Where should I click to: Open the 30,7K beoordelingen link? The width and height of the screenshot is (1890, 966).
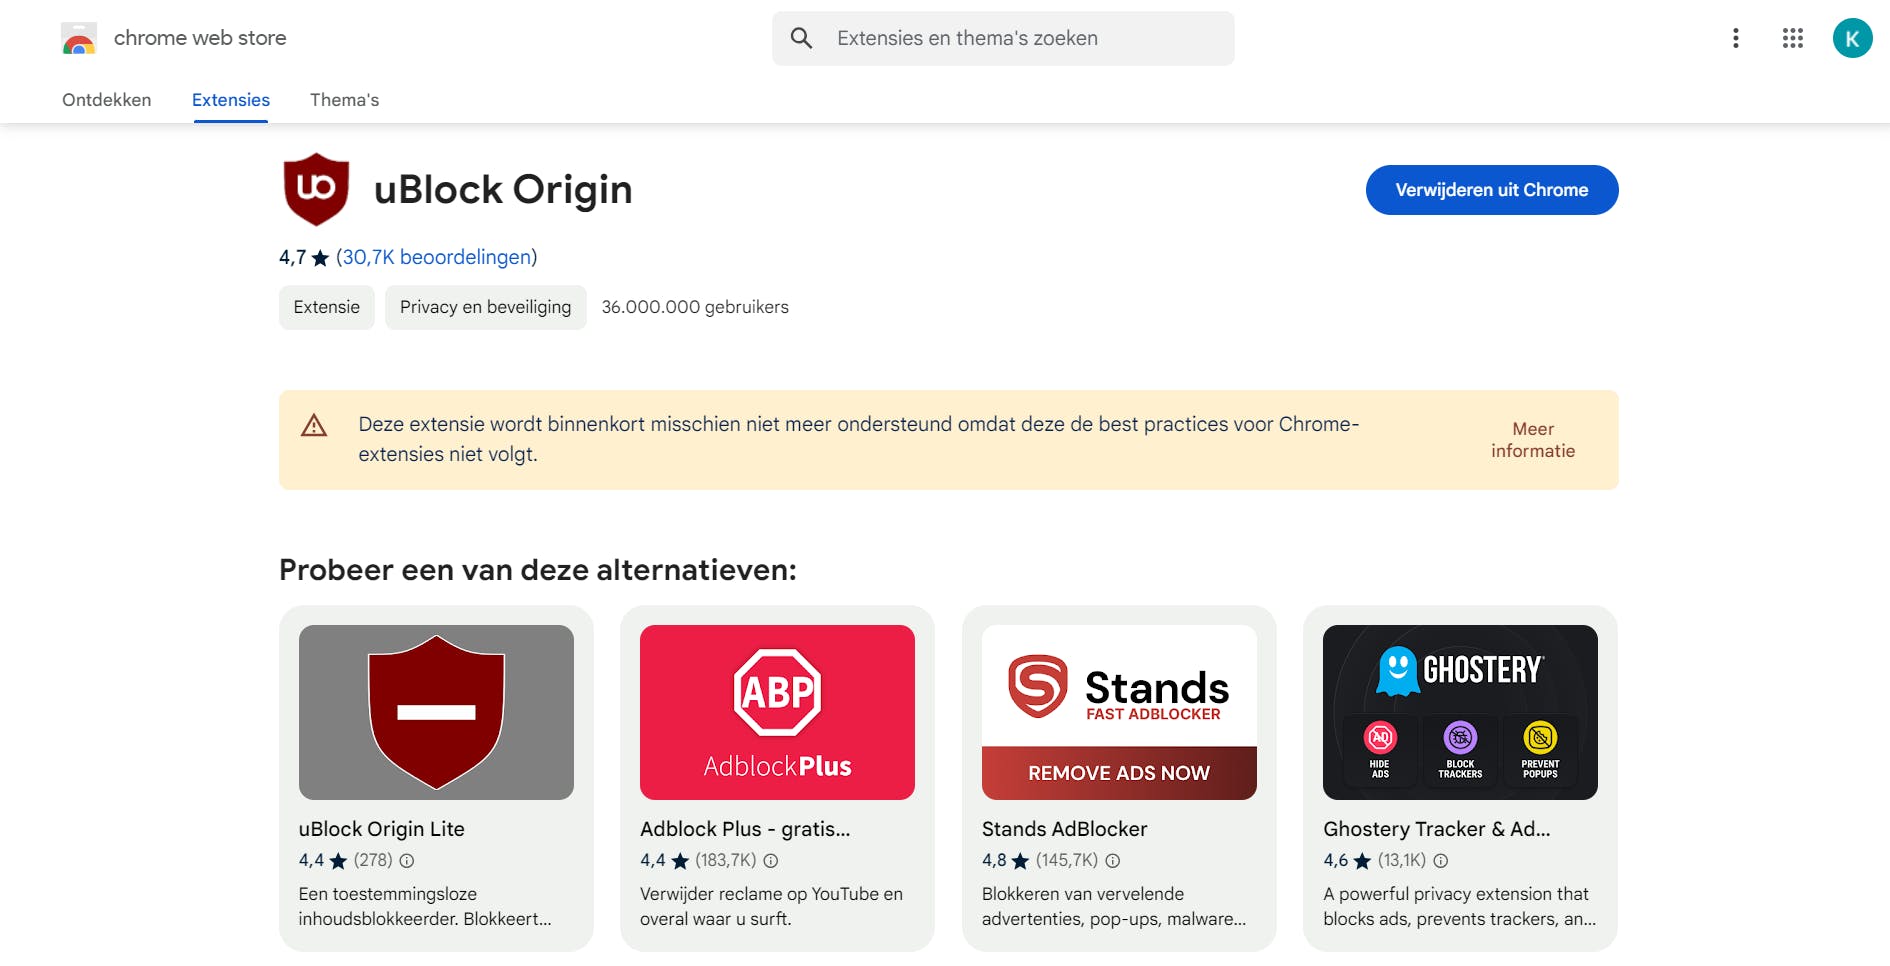tap(436, 257)
